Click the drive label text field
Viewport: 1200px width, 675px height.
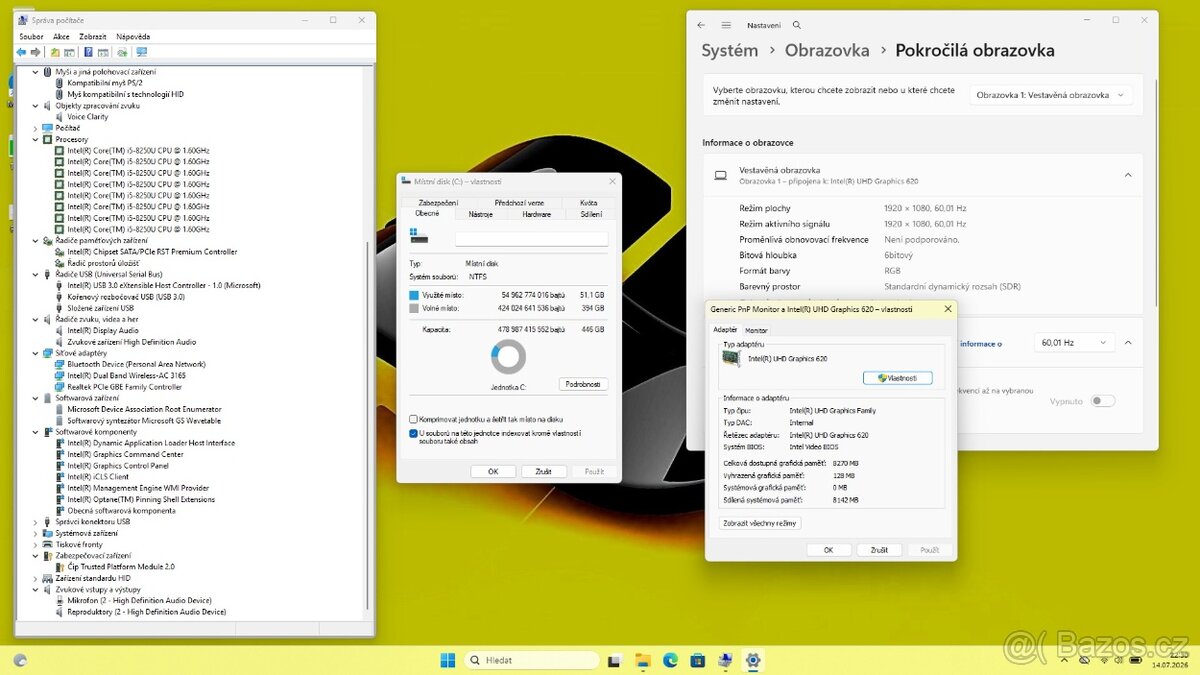(531, 239)
